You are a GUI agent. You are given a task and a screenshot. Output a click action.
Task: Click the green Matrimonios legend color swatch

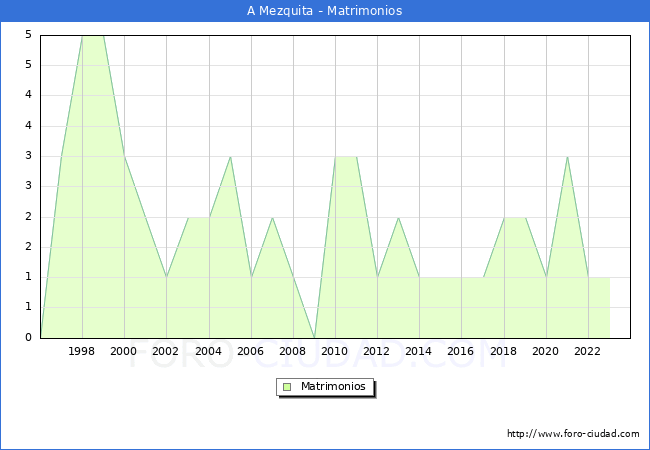pos(287,386)
